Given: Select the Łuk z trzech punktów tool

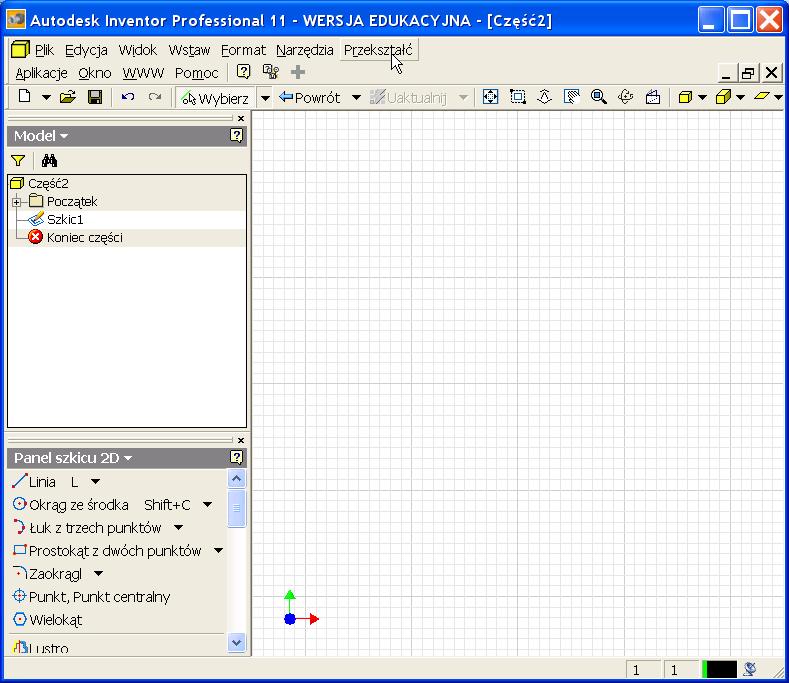Looking at the screenshot, I should 87,528.
